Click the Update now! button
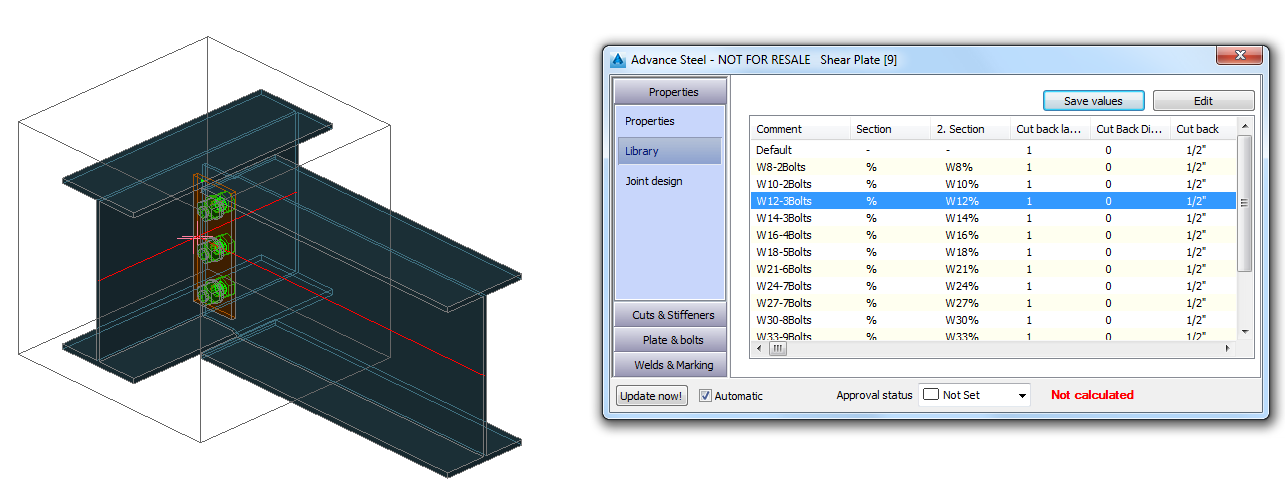This screenshot has height=490, width=1285. coord(651,395)
